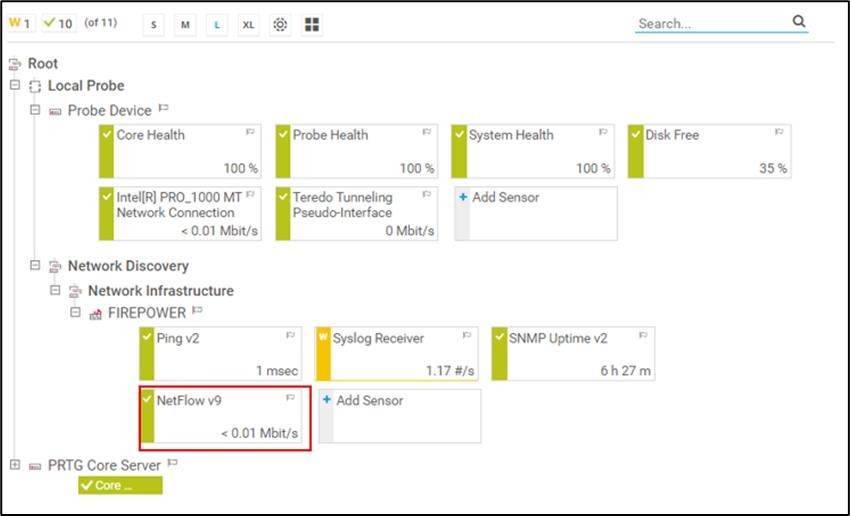Screen dimensions: 850x516
Task: Click the plus icon under Probe Device
Action: (x=463, y=198)
